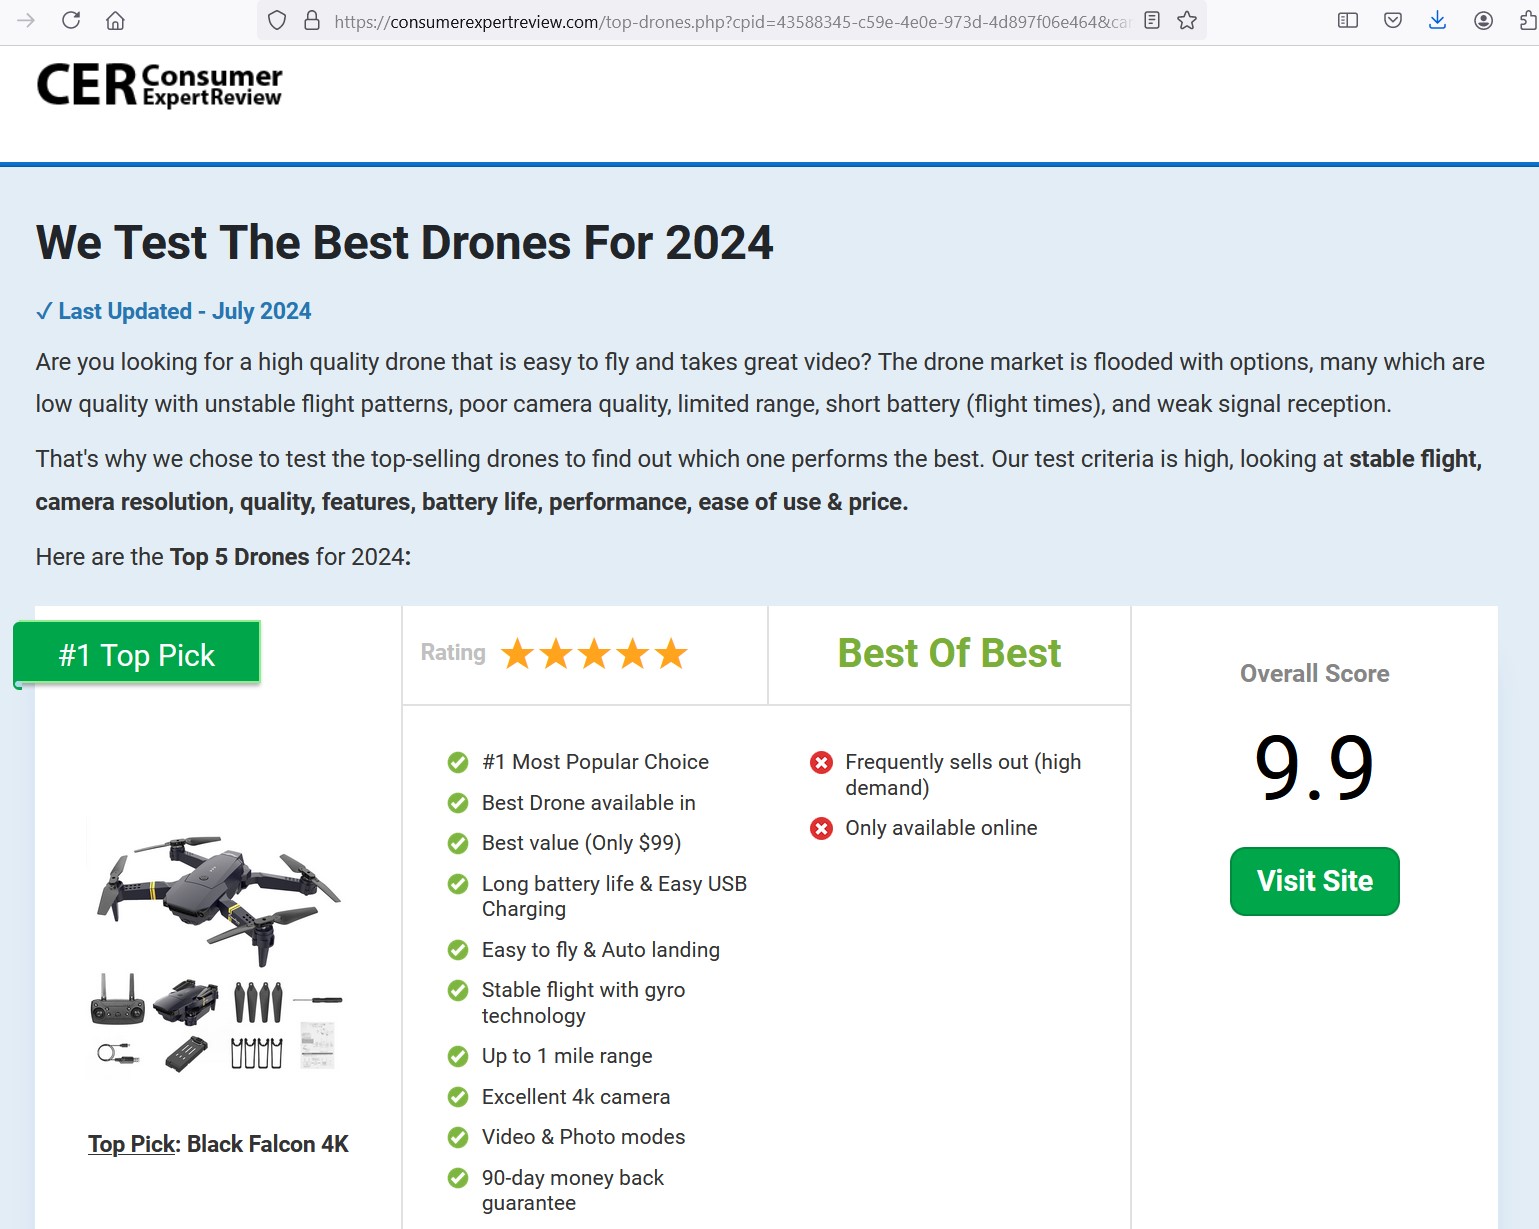The image size is (1539, 1229).
Task: Click '90-day money back guarantee' text
Action: click(573, 1190)
